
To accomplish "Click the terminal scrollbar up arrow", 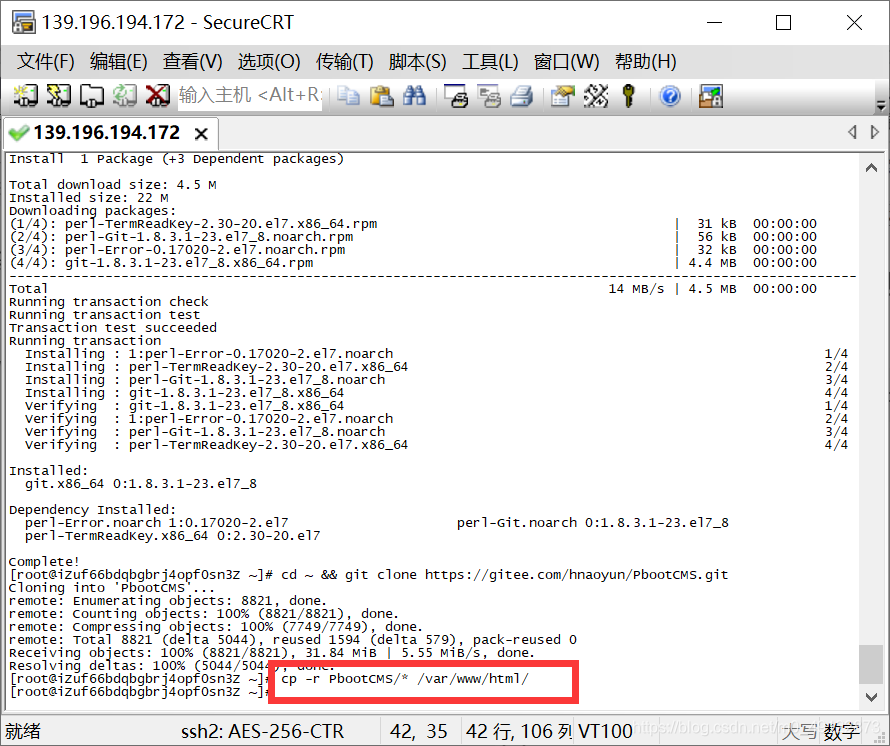I will pyautogui.click(x=871, y=167).
